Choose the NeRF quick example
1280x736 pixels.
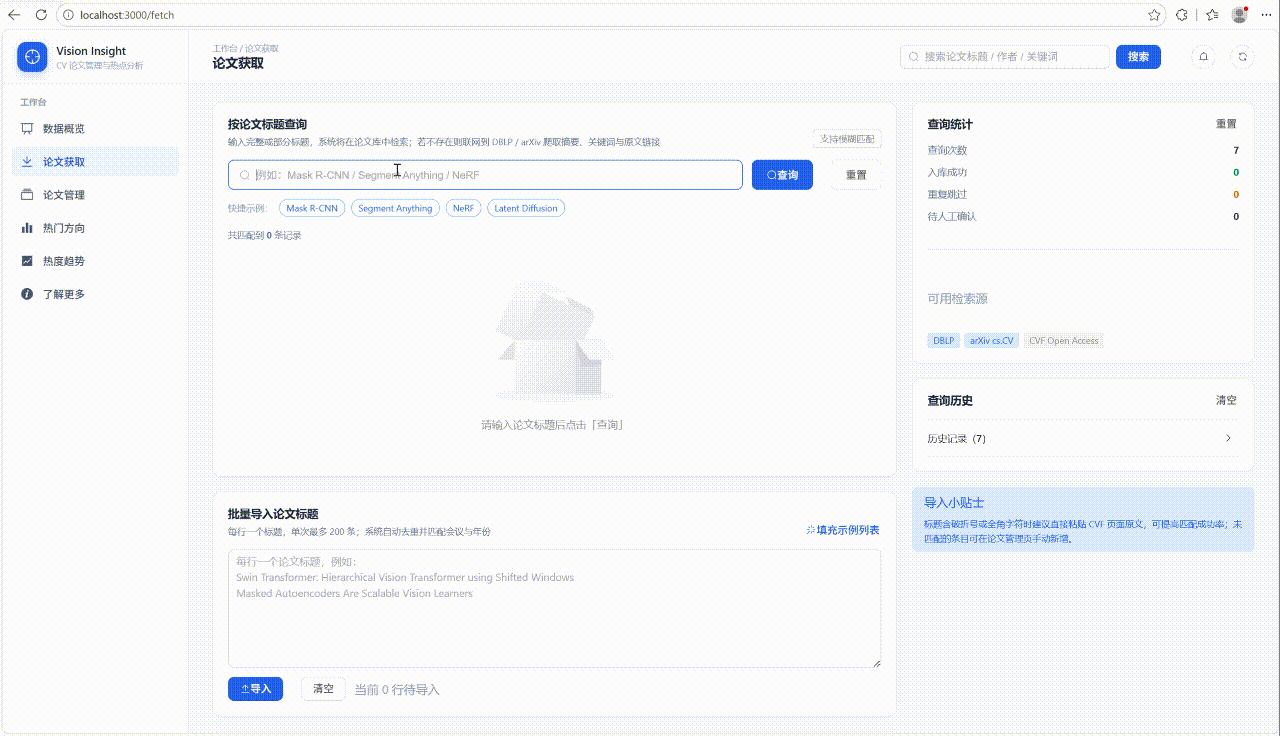(x=463, y=208)
